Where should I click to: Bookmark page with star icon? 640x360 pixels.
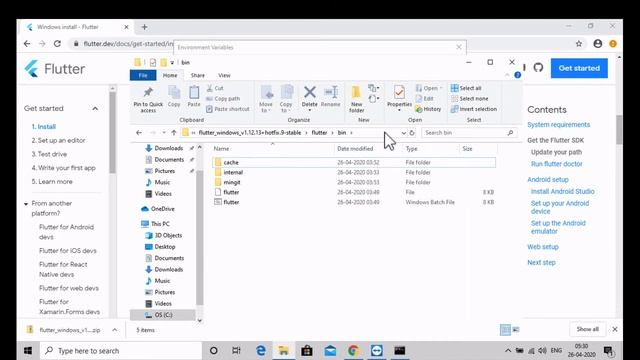[x=579, y=44]
